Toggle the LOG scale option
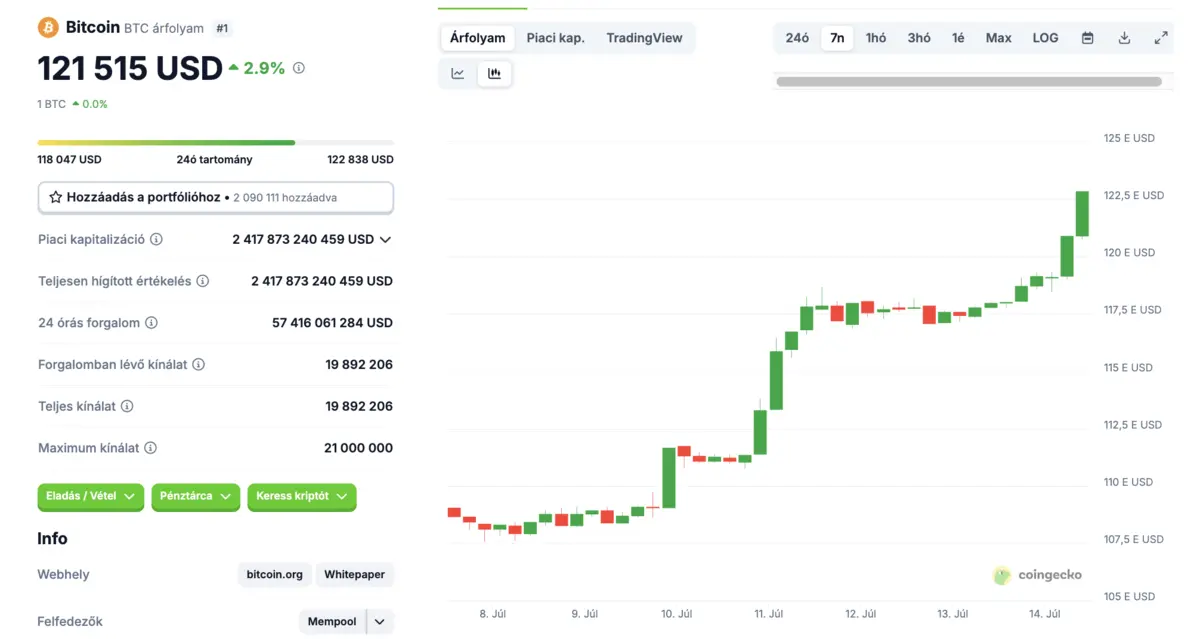This screenshot has height=639, width=1200. click(x=1045, y=38)
